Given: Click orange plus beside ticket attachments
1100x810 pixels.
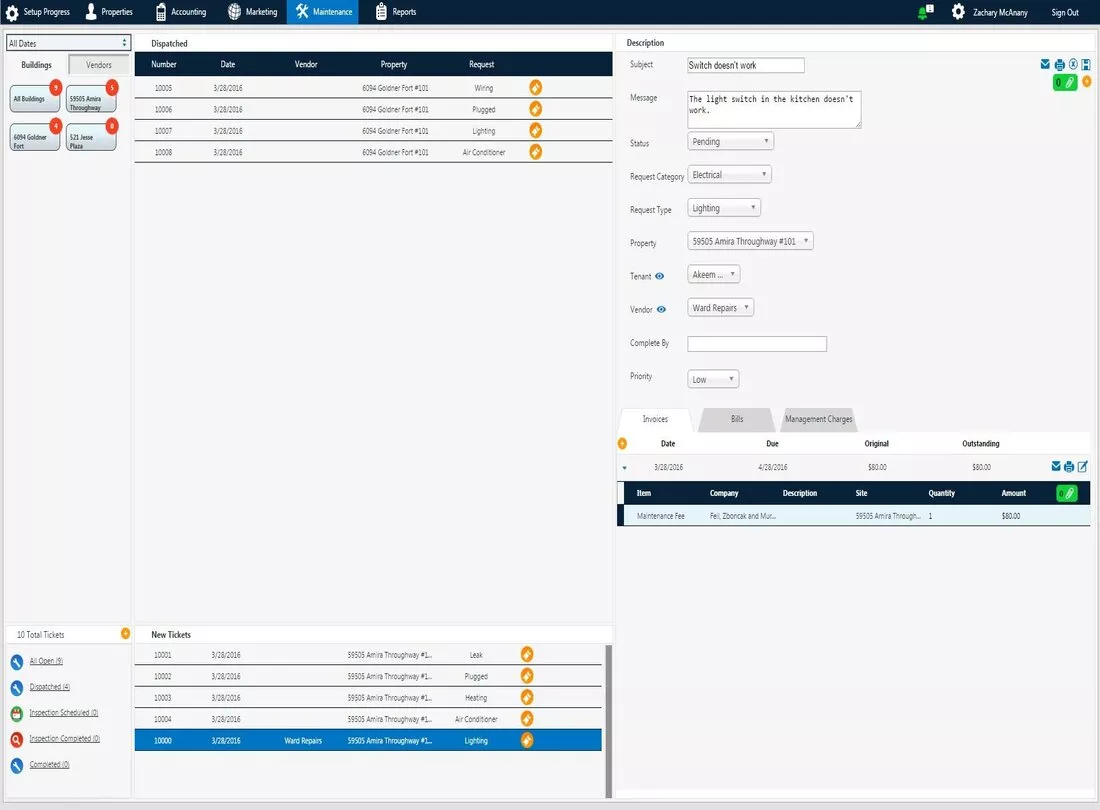Looking at the screenshot, I should 1087,82.
